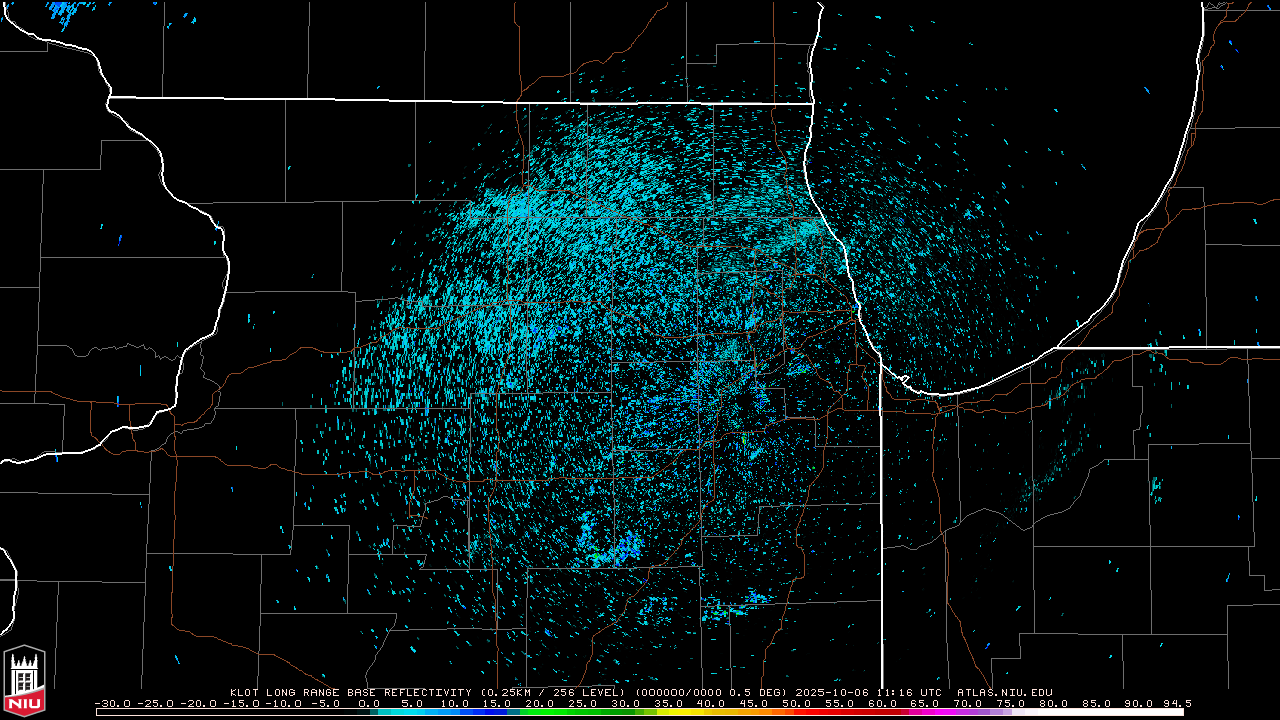
Task: Select the 'KLOT LONG RANGE BASE REFLECTIVITY' caption
Action: (351, 692)
